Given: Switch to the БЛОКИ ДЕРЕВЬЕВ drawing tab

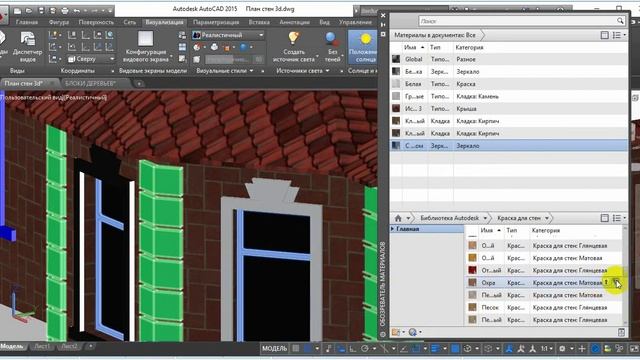Looking at the screenshot, I should pos(90,83).
